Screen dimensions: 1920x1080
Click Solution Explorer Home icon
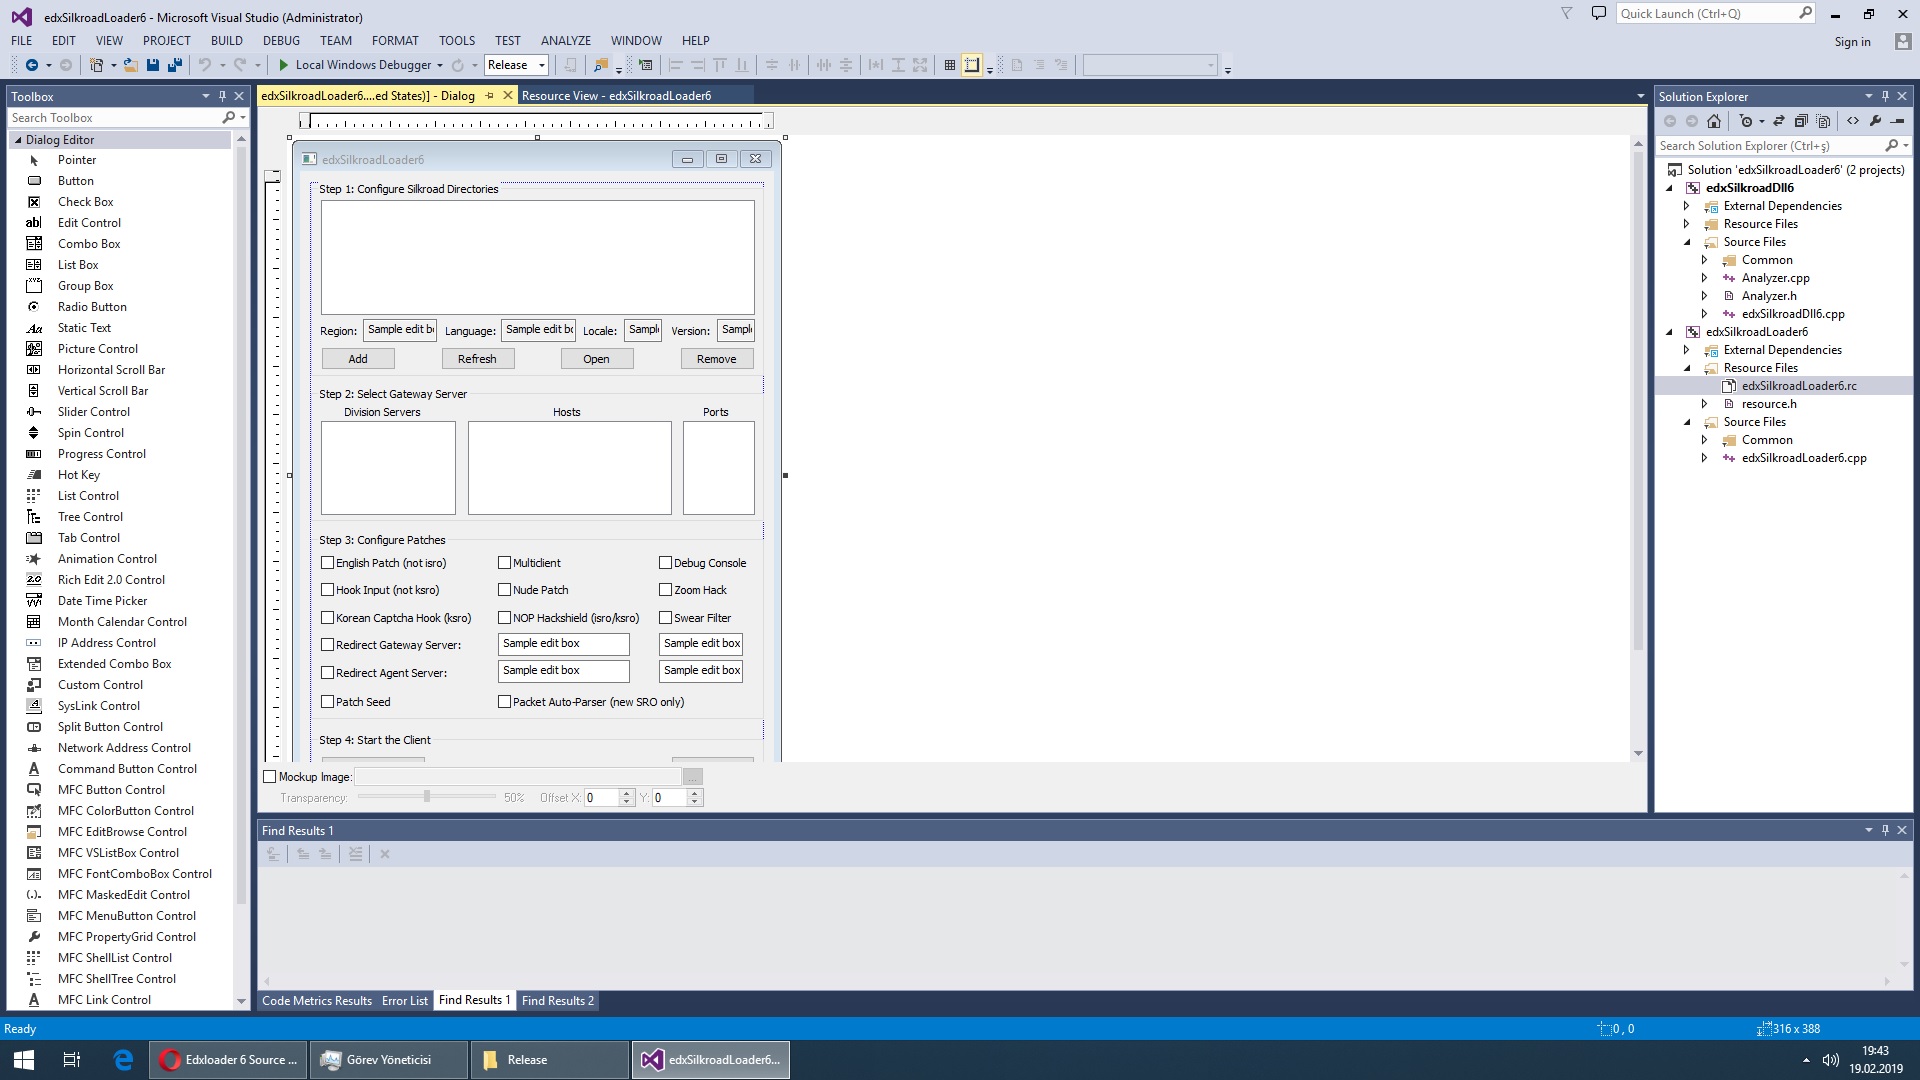1714,121
